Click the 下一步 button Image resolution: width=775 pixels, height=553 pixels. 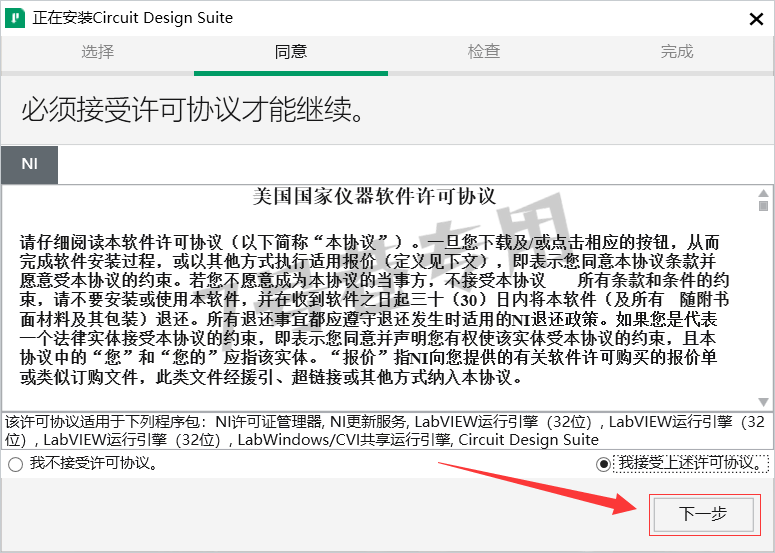(x=704, y=514)
